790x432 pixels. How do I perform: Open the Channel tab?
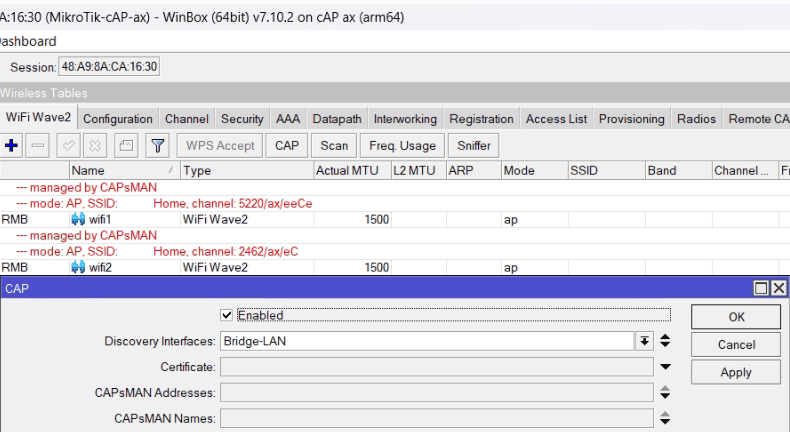187,119
